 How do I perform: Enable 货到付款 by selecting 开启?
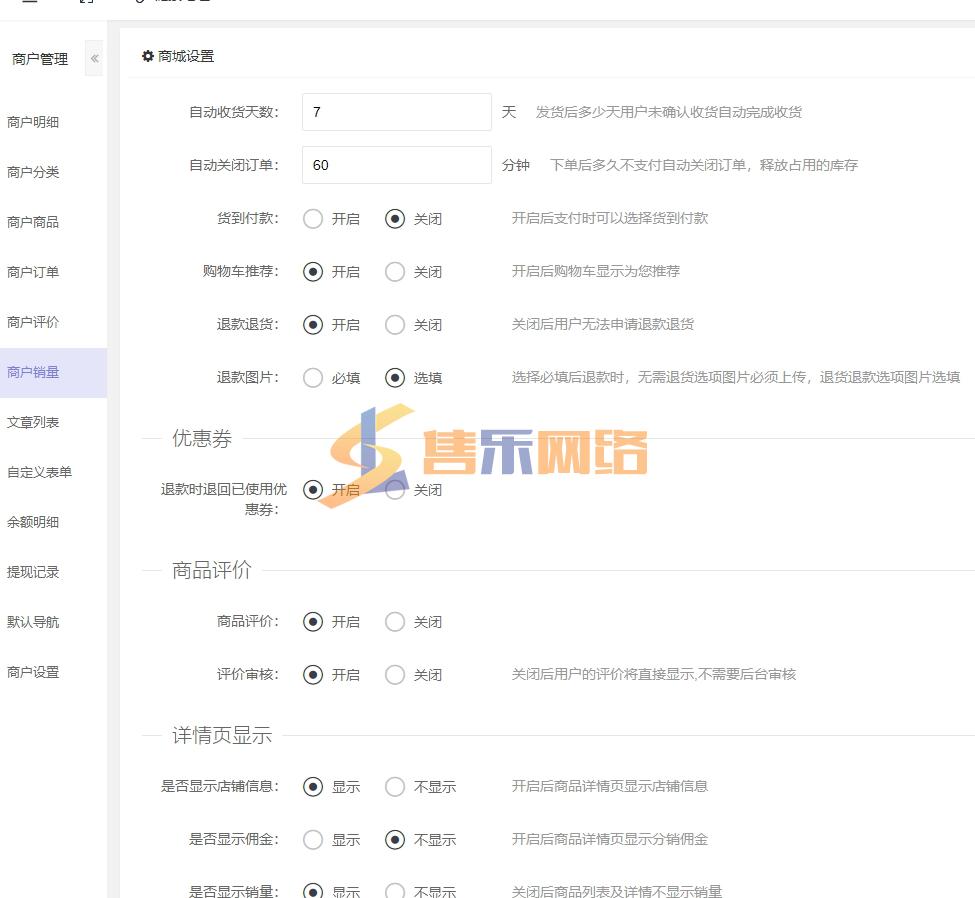coord(313,219)
